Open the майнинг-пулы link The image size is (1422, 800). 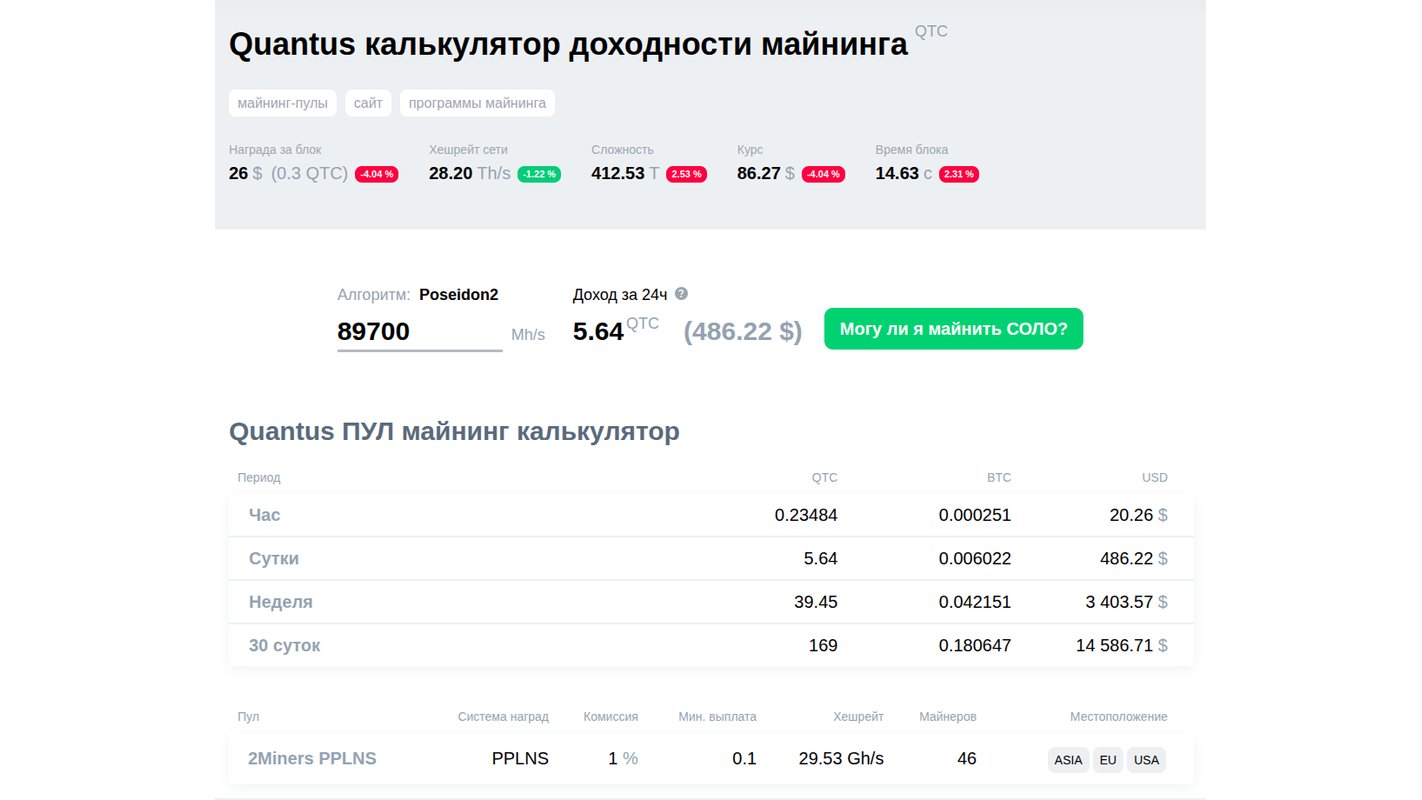(x=283, y=103)
